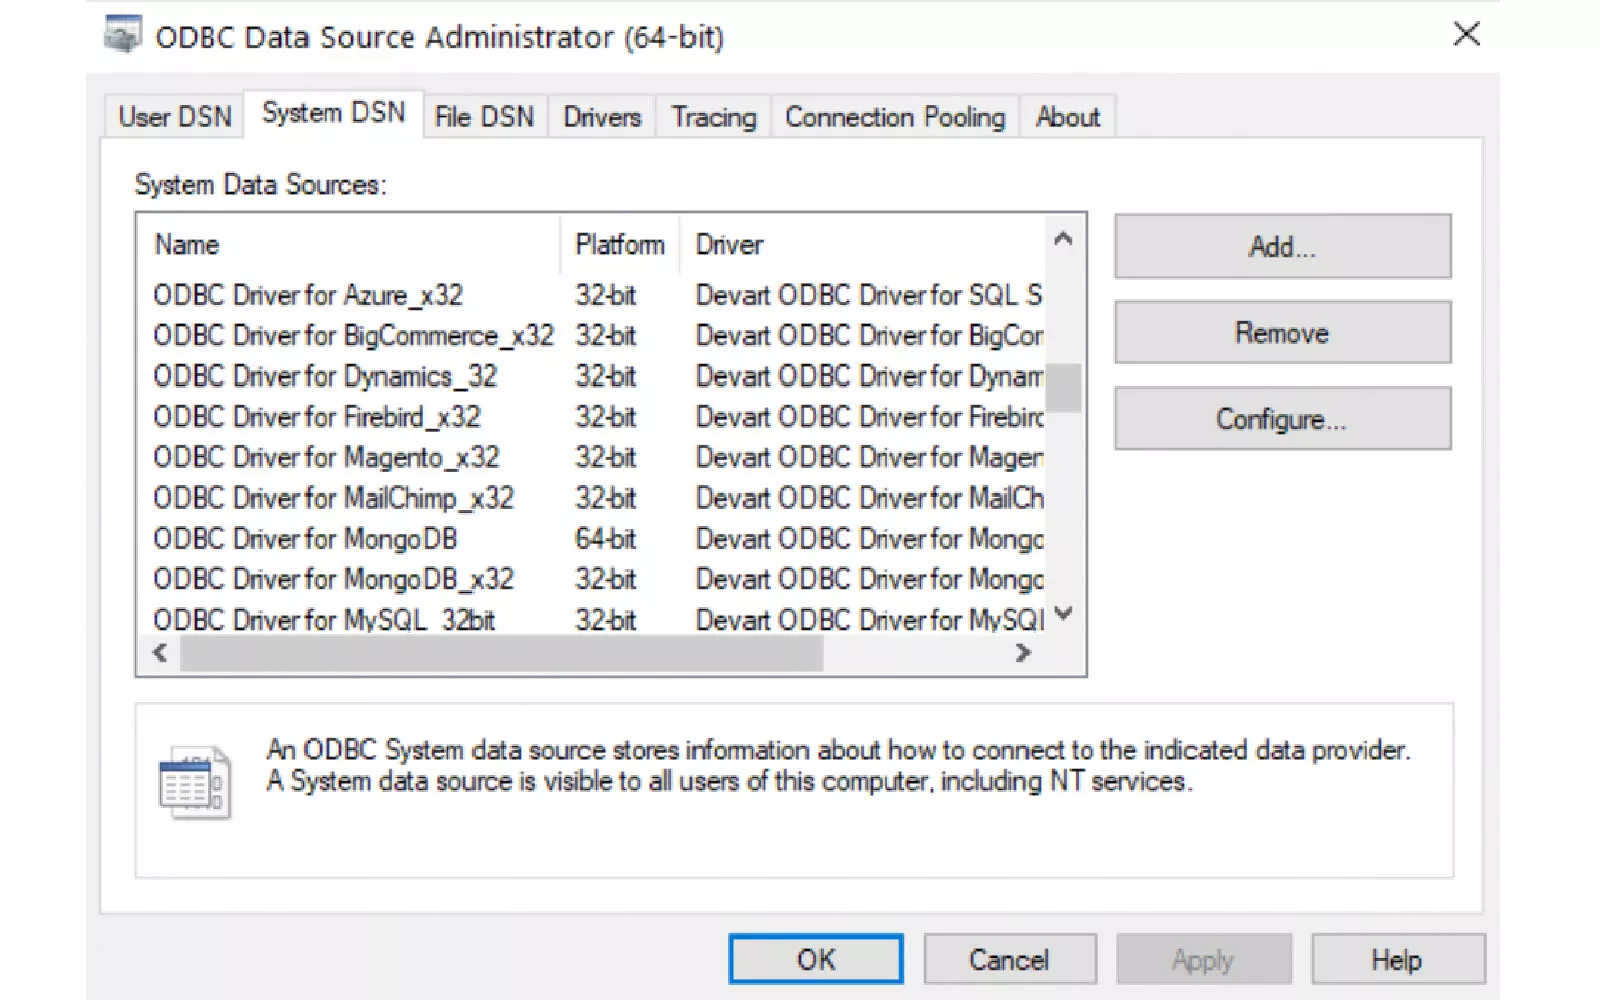1600x1000 pixels.
Task: Open Configure... for the data source
Action: tap(1282, 419)
